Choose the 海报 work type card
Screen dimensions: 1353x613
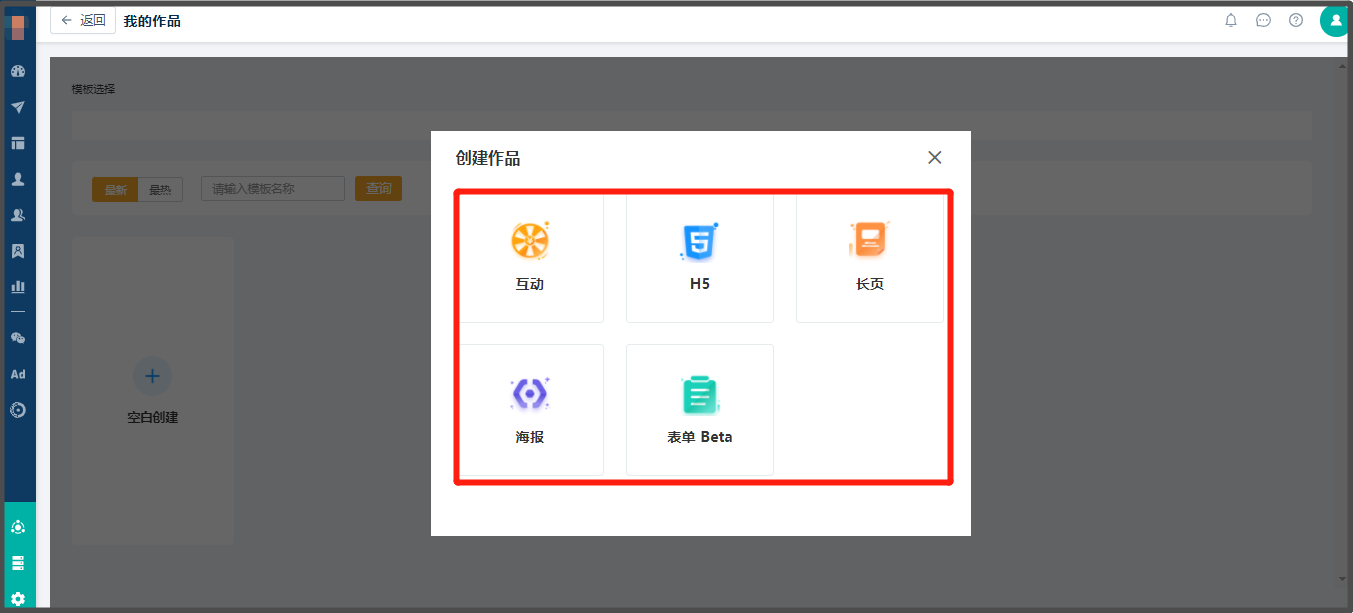pyautogui.click(x=531, y=410)
